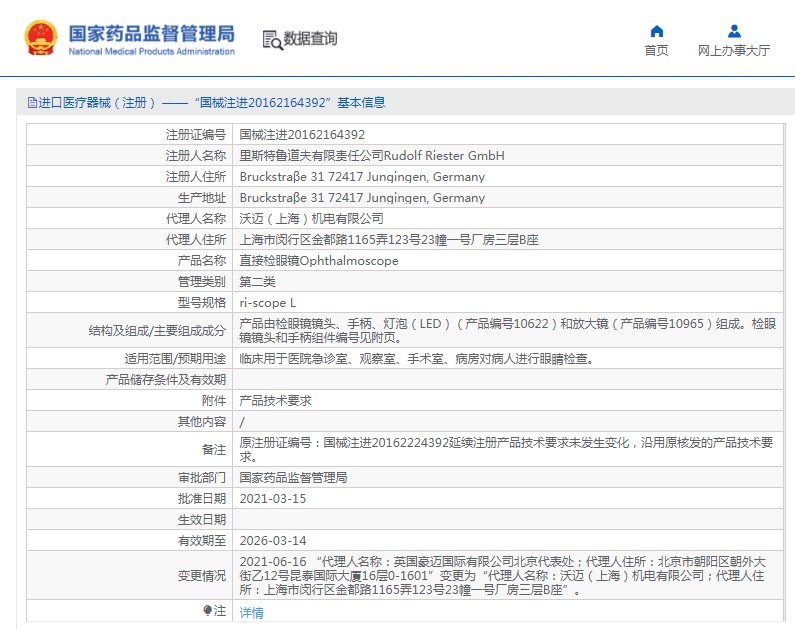Click the 备注 remark text 原注册证编号
The width and height of the screenshot is (795, 630).
click(507, 450)
